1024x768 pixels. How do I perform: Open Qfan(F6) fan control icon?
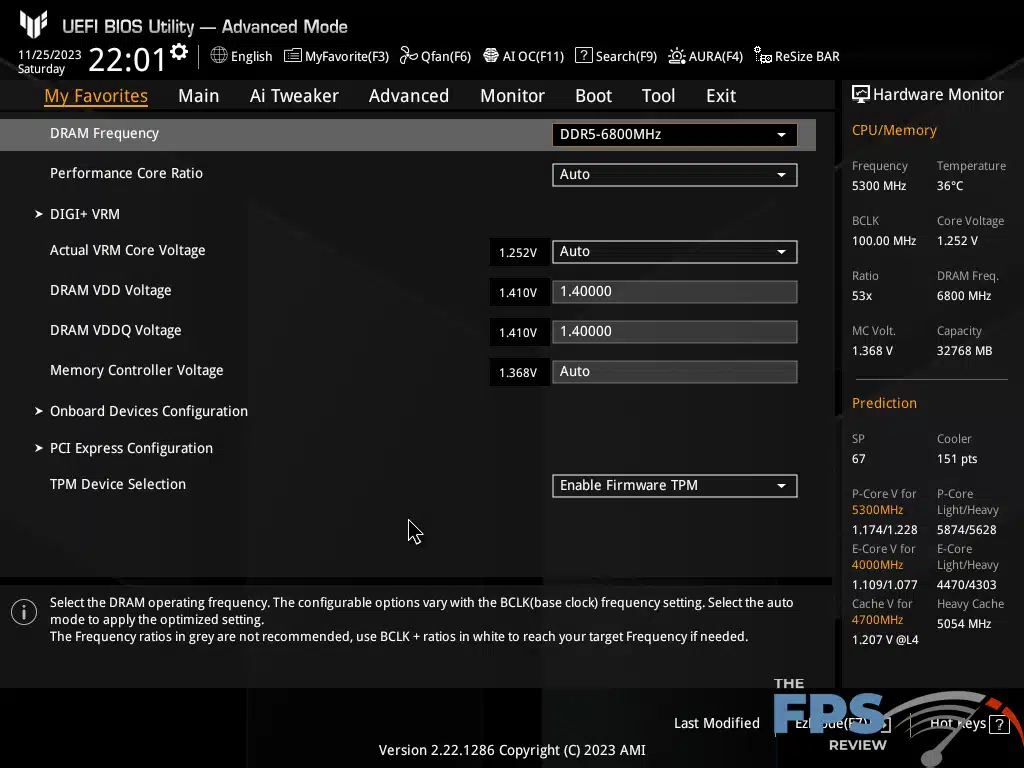tap(409, 56)
